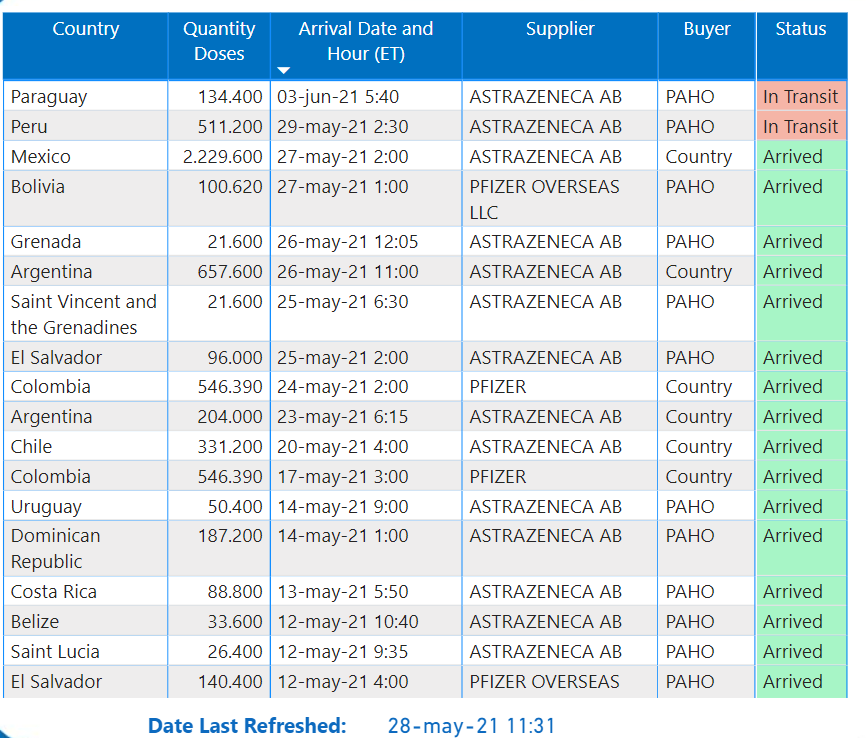Click the Dominican Republic country cell
The width and height of the screenshot is (866, 738).
tap(56, 548)
